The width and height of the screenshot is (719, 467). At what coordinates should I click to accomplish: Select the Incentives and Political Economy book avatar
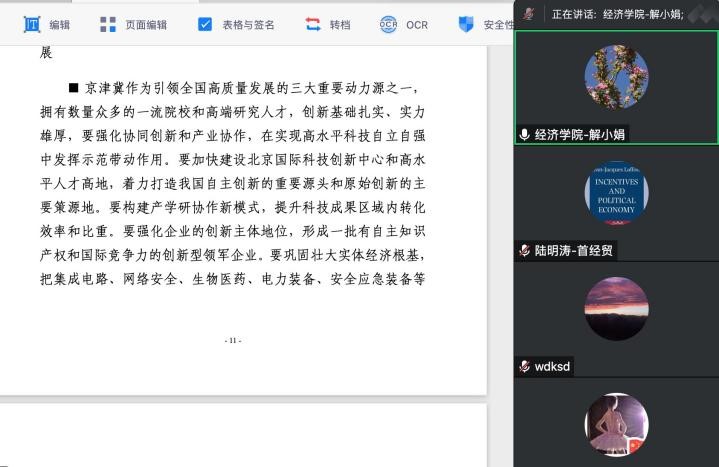(616, 193)
